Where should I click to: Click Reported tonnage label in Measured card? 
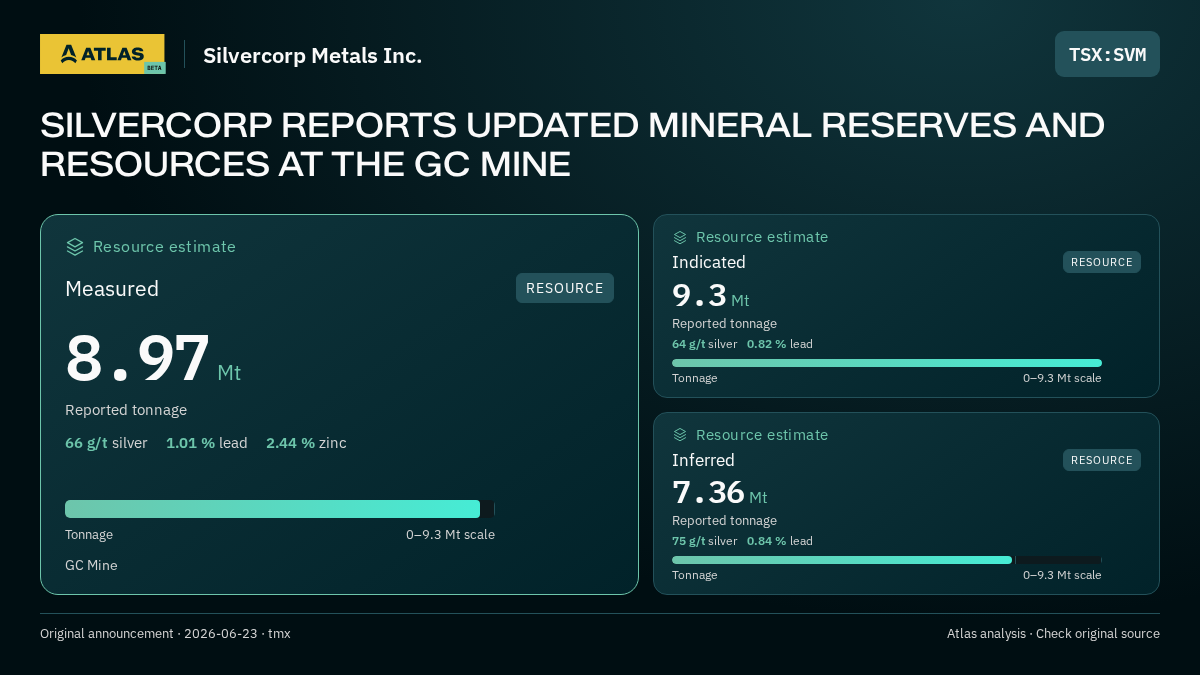(126, 410)
